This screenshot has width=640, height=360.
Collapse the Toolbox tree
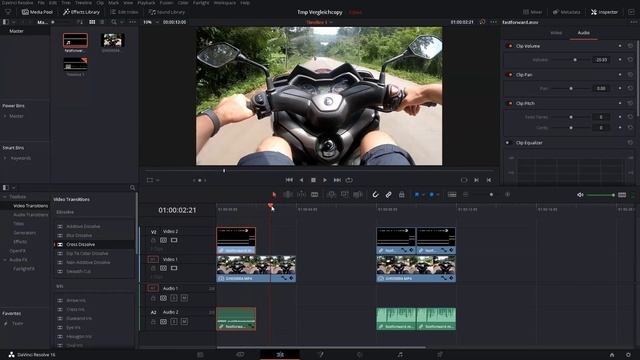[x=4, y=197]
